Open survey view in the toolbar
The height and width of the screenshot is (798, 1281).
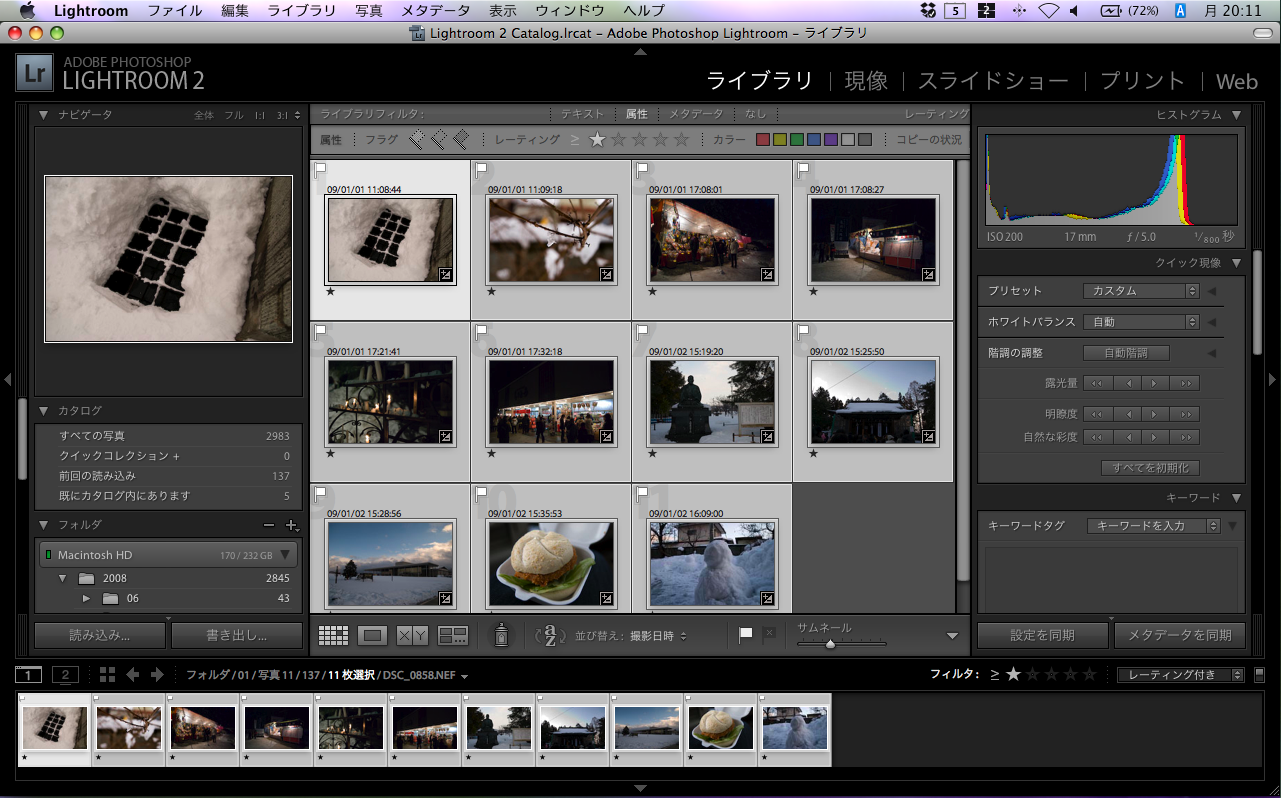(x=453, y=635)
